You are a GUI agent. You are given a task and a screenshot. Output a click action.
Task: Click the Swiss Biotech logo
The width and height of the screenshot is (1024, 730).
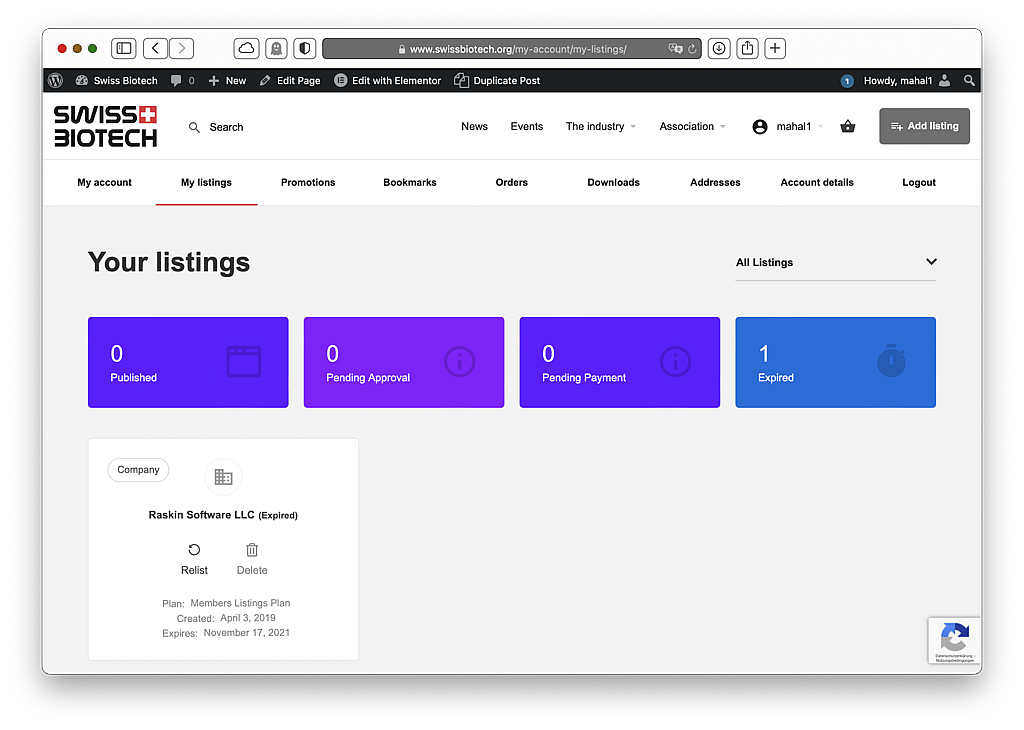106,127
